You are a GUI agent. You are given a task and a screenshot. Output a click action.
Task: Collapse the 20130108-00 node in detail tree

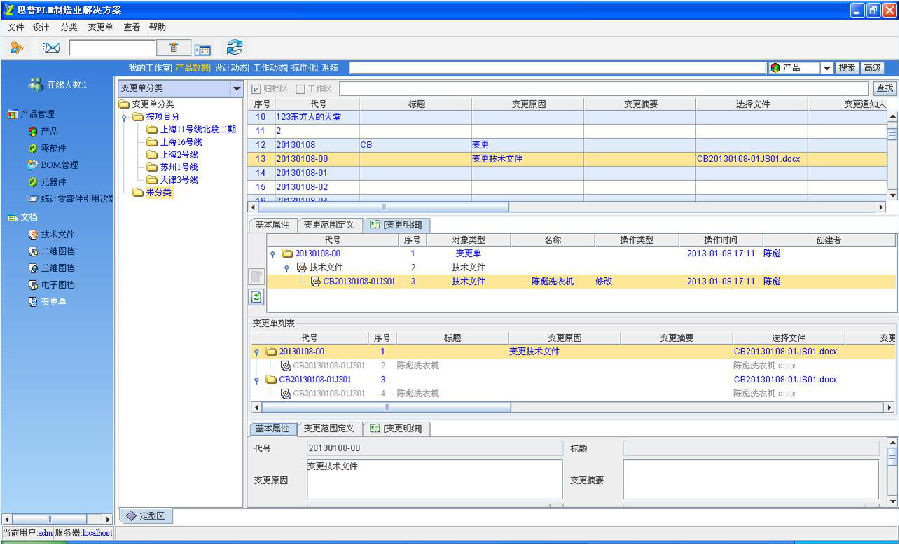click(273, 254)
